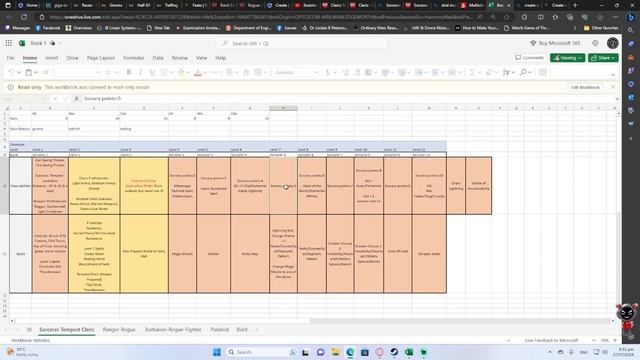The image size is (640, 360).
Task: Select the Barbarian Rogue Fighter sheet tab
Action: [x=173, y=329]
